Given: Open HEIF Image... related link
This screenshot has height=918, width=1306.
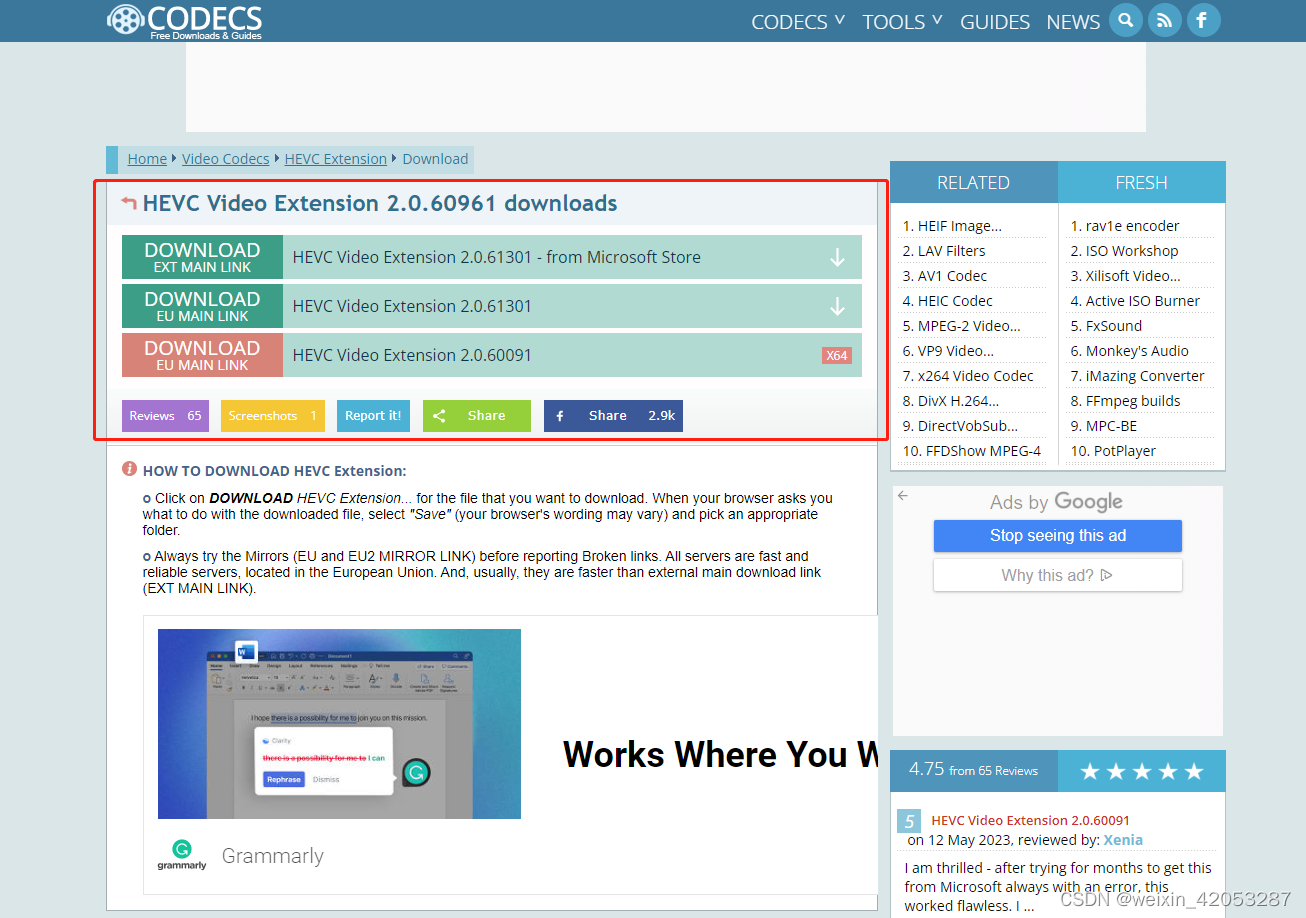Looking at the screenshot, I should 959,226.
